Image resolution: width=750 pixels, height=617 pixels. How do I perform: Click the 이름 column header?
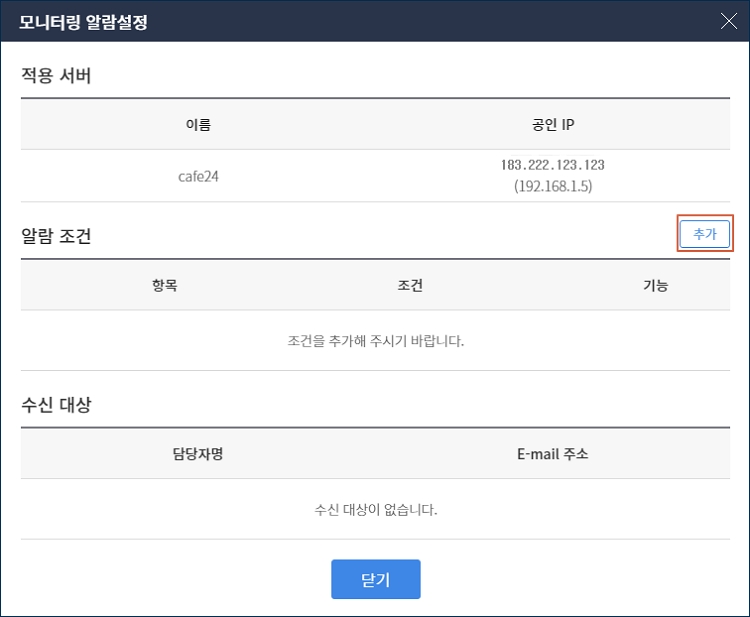(198, 125)
